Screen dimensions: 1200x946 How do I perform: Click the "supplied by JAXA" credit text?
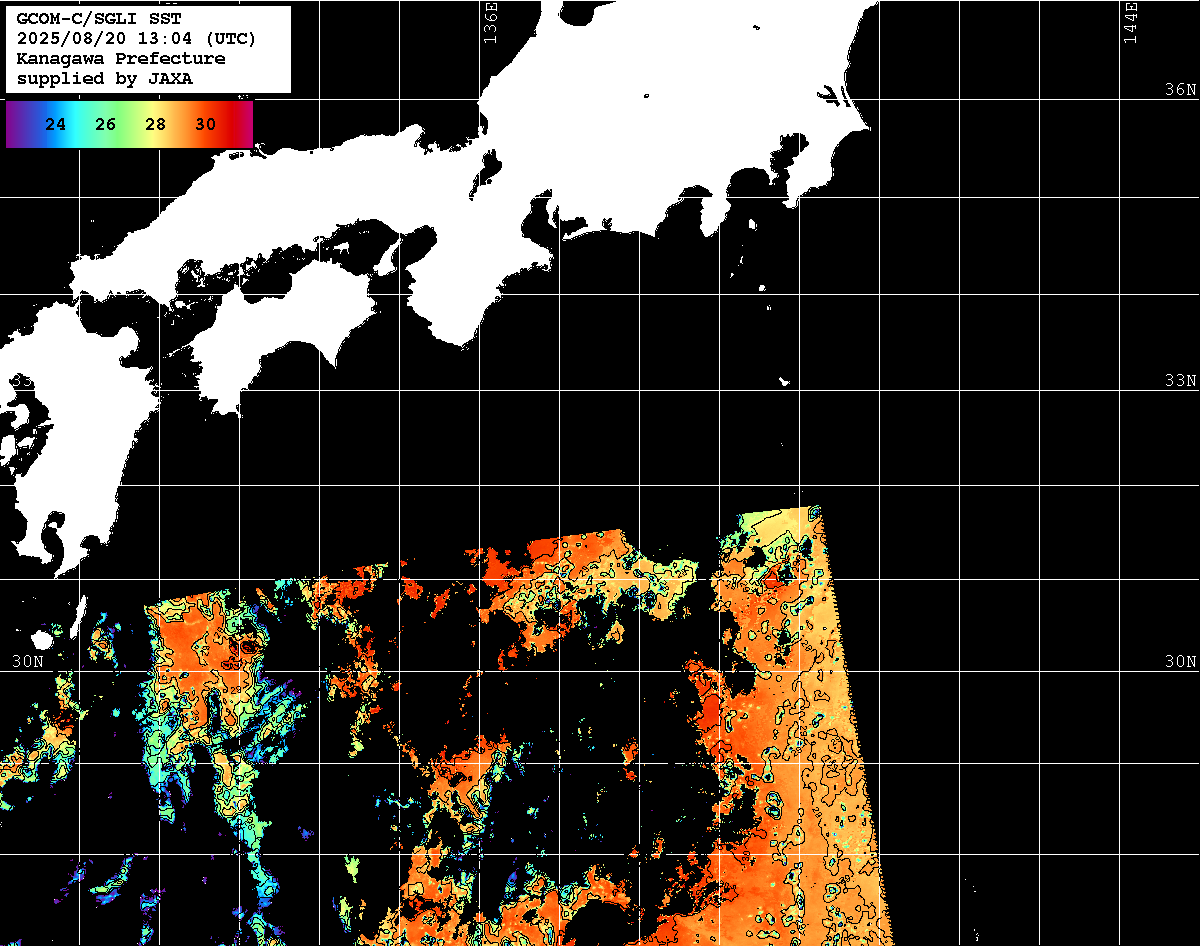(105, 79)
